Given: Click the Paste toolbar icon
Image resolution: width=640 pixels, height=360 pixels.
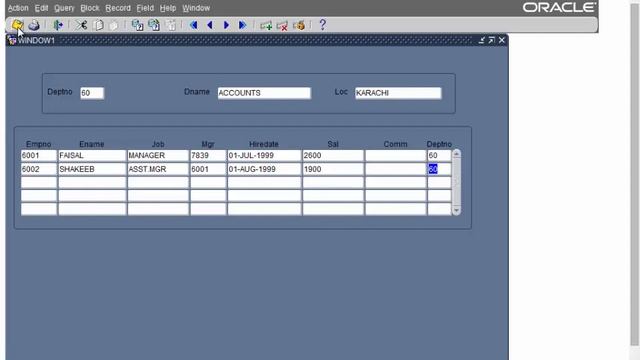Looking at the screenshot, I should pyautogui.click(x=114, y=25).
